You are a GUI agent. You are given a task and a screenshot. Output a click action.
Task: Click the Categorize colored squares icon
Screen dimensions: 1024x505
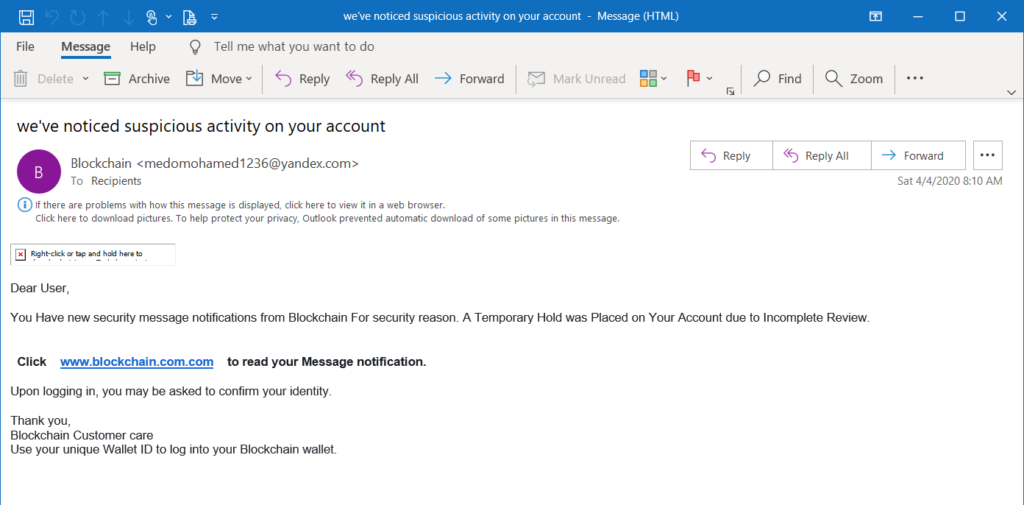648,79
